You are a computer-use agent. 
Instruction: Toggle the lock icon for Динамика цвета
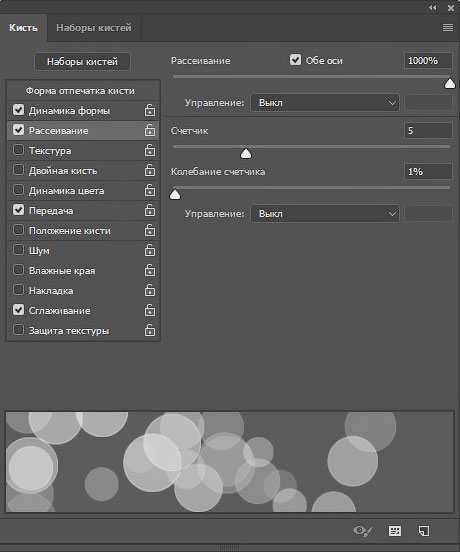pyautogui.click(x=150, y=190)
